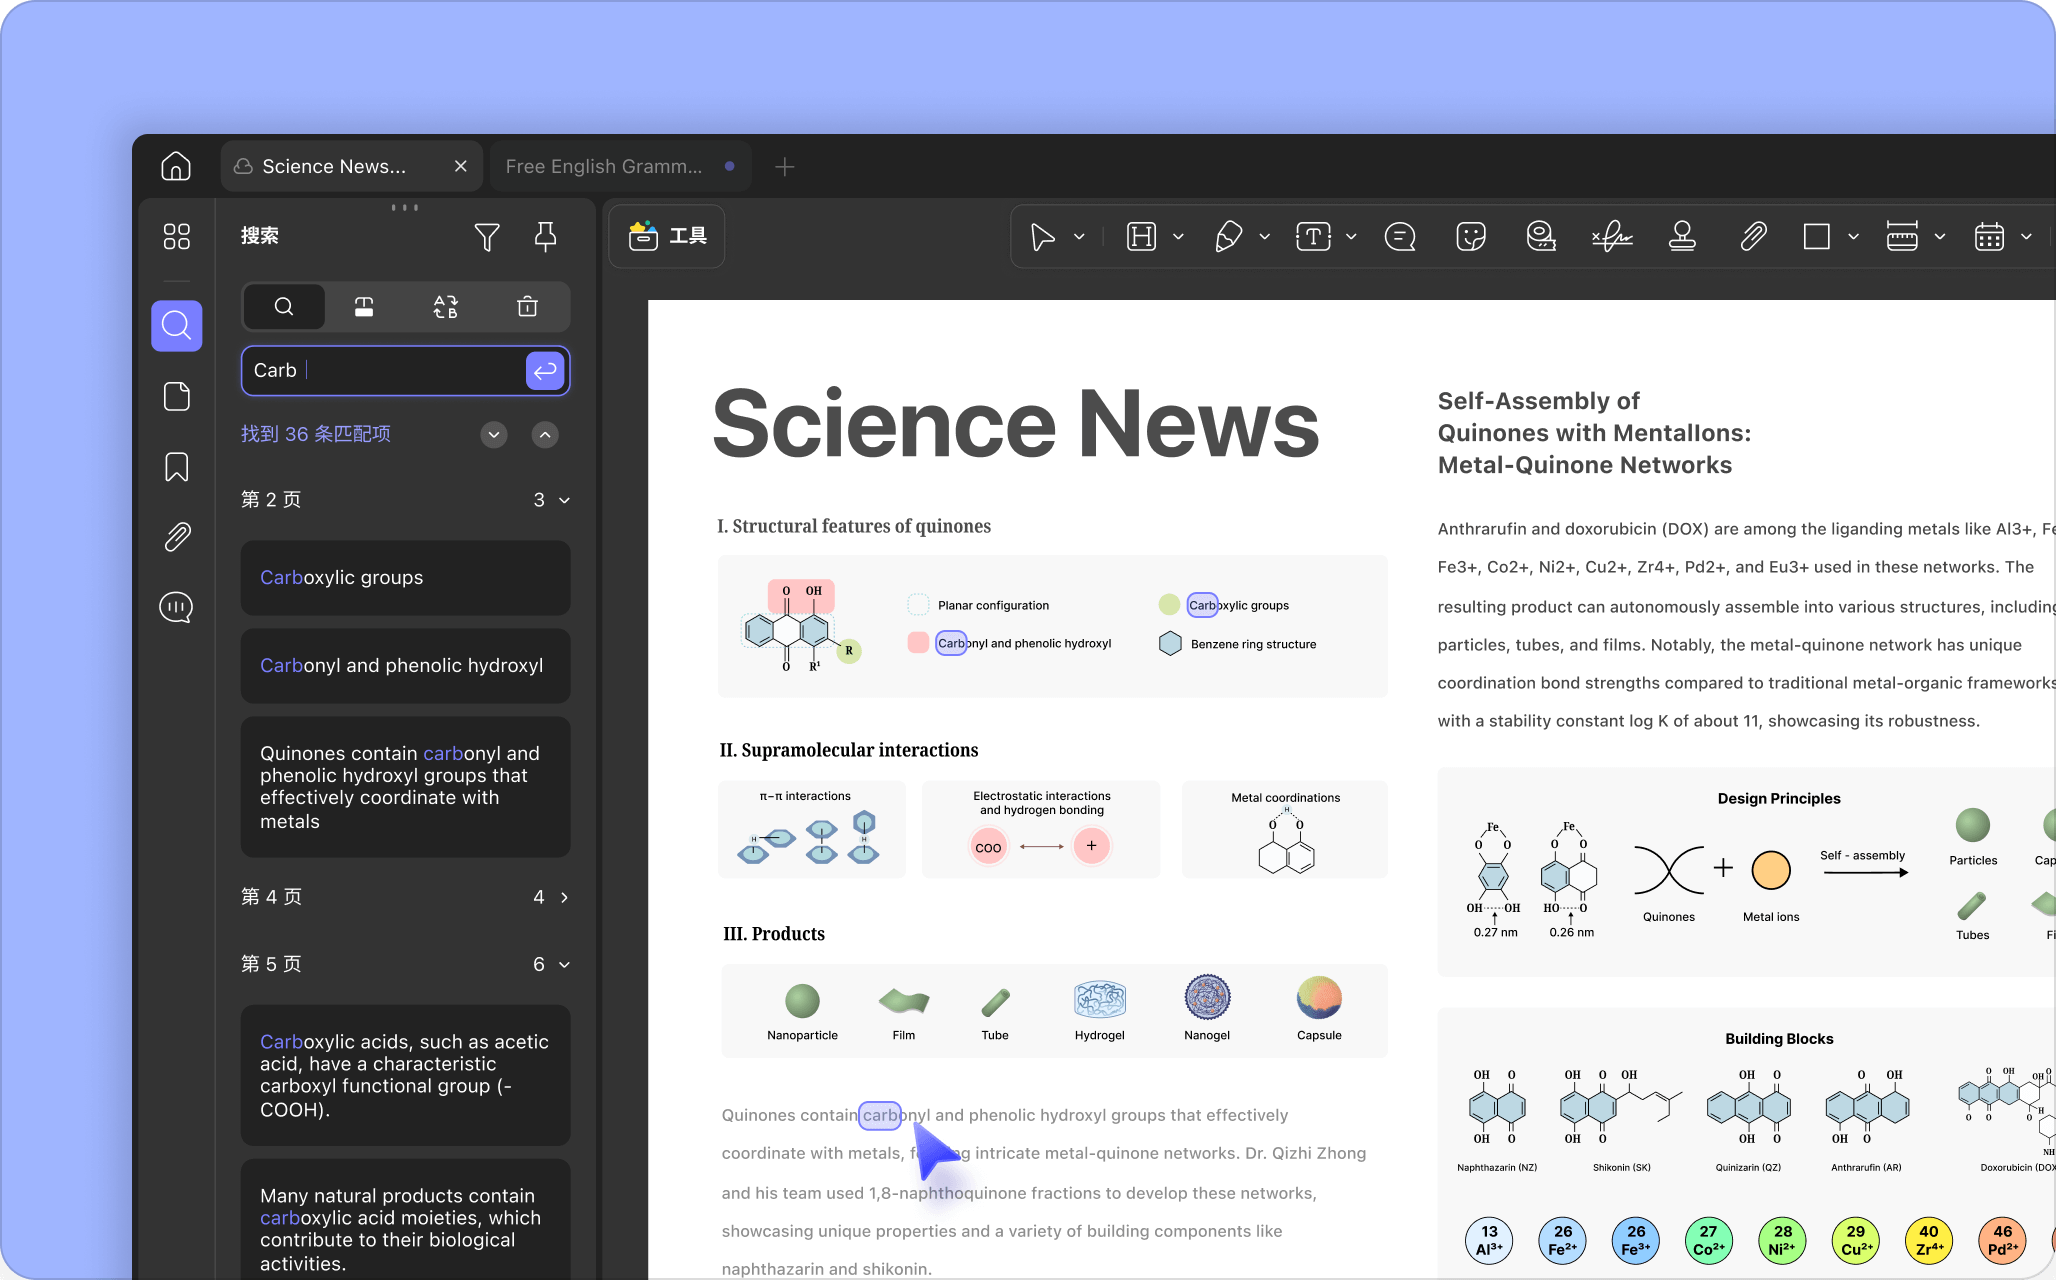Open the attachments sidebar panel
The image size is (2056, 1280).
176,537
